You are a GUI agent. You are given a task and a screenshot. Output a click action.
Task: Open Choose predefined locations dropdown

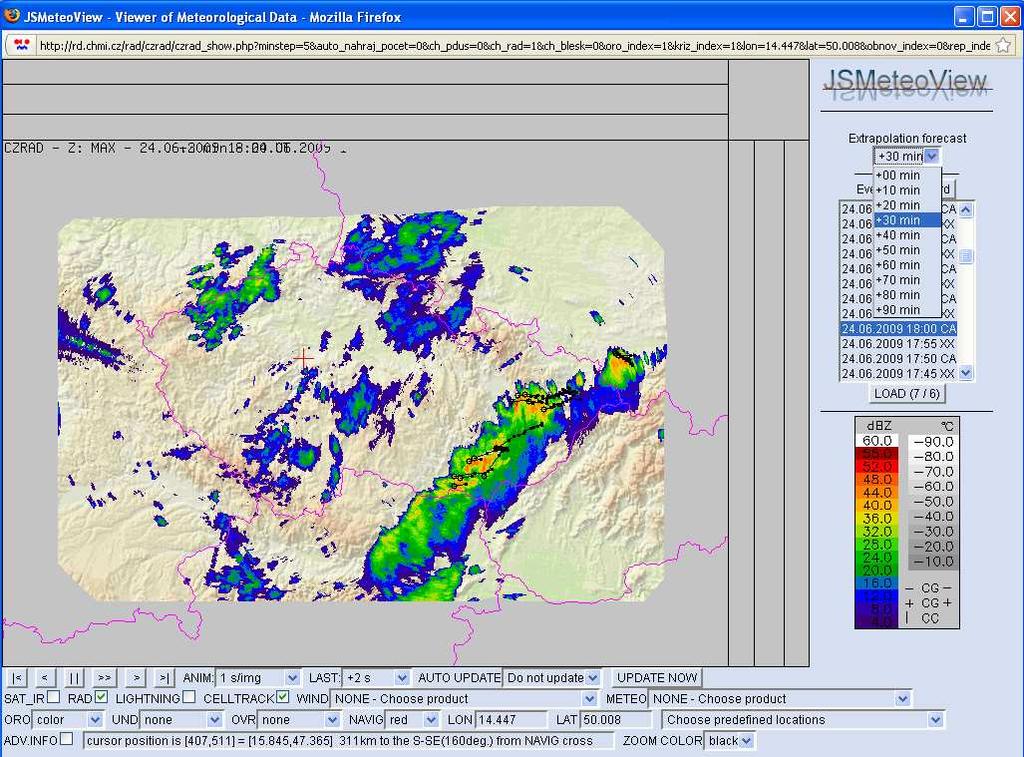pyautogui.click(x=803, y=720)
